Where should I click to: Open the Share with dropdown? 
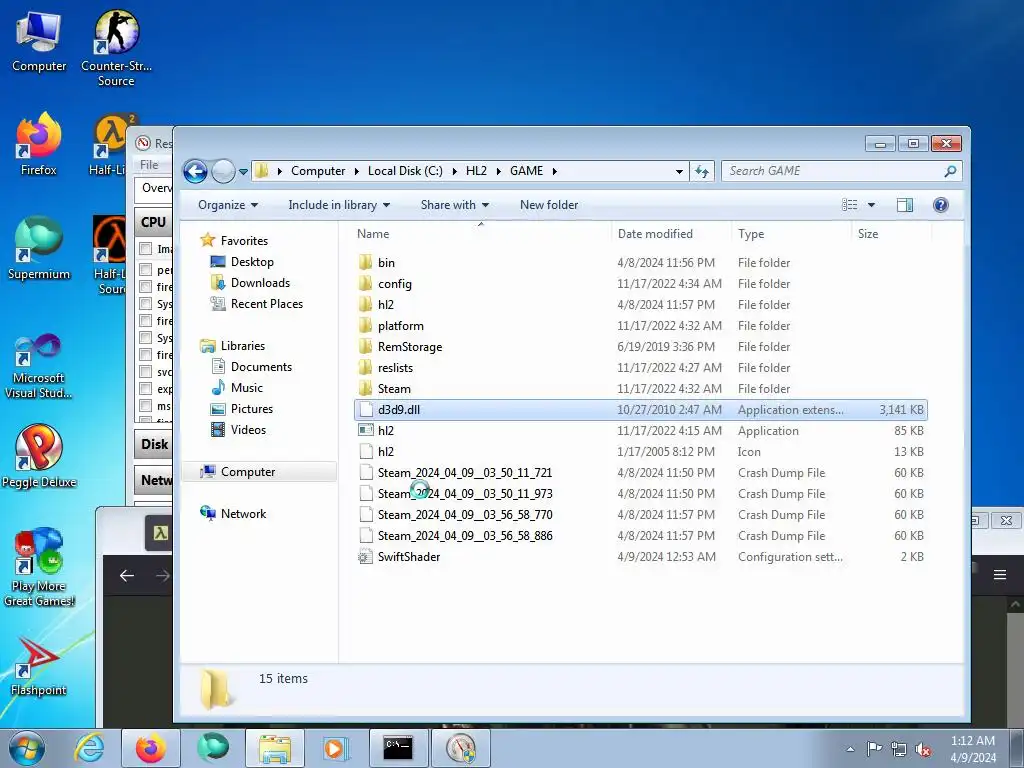(455, 205)
